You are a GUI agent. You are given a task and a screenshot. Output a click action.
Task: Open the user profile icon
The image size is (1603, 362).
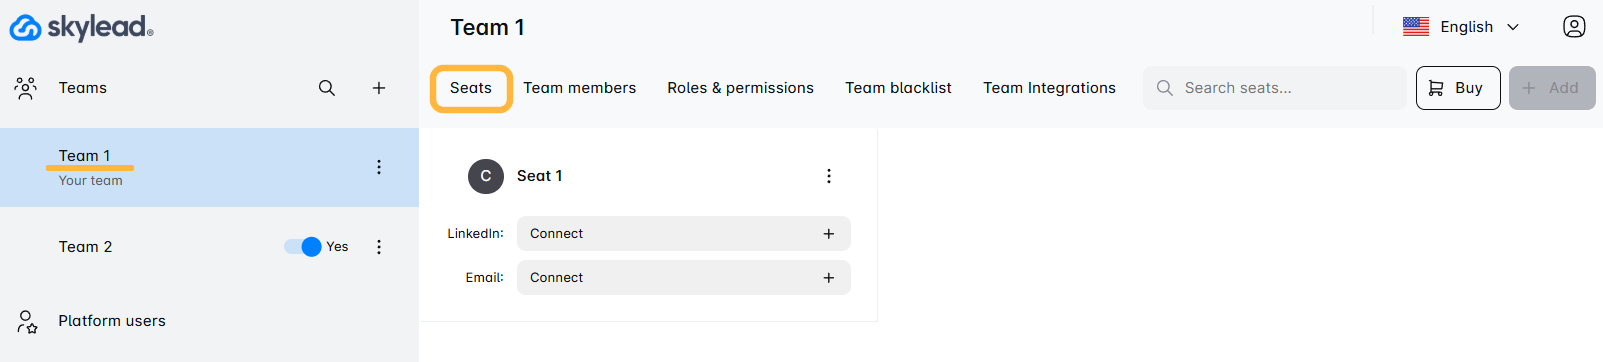point(1574,27)
